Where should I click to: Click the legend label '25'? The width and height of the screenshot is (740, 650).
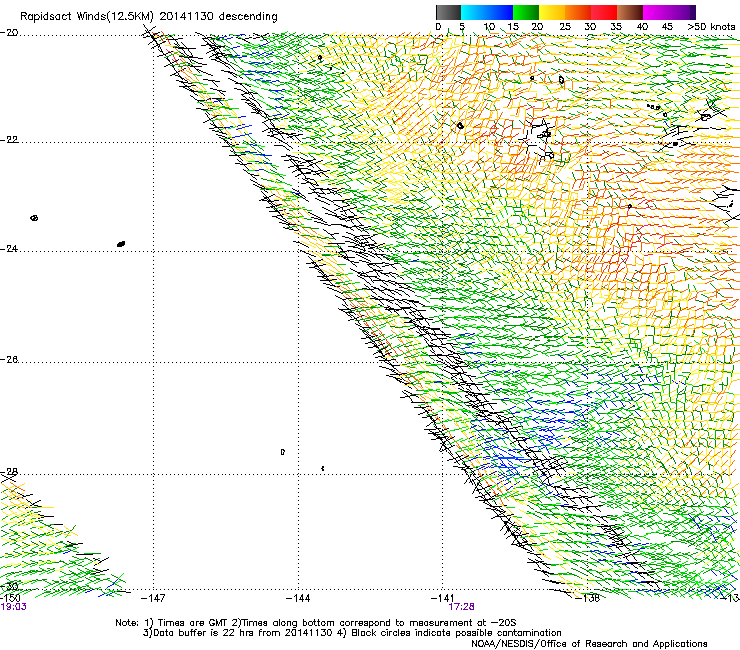[565, 27]
